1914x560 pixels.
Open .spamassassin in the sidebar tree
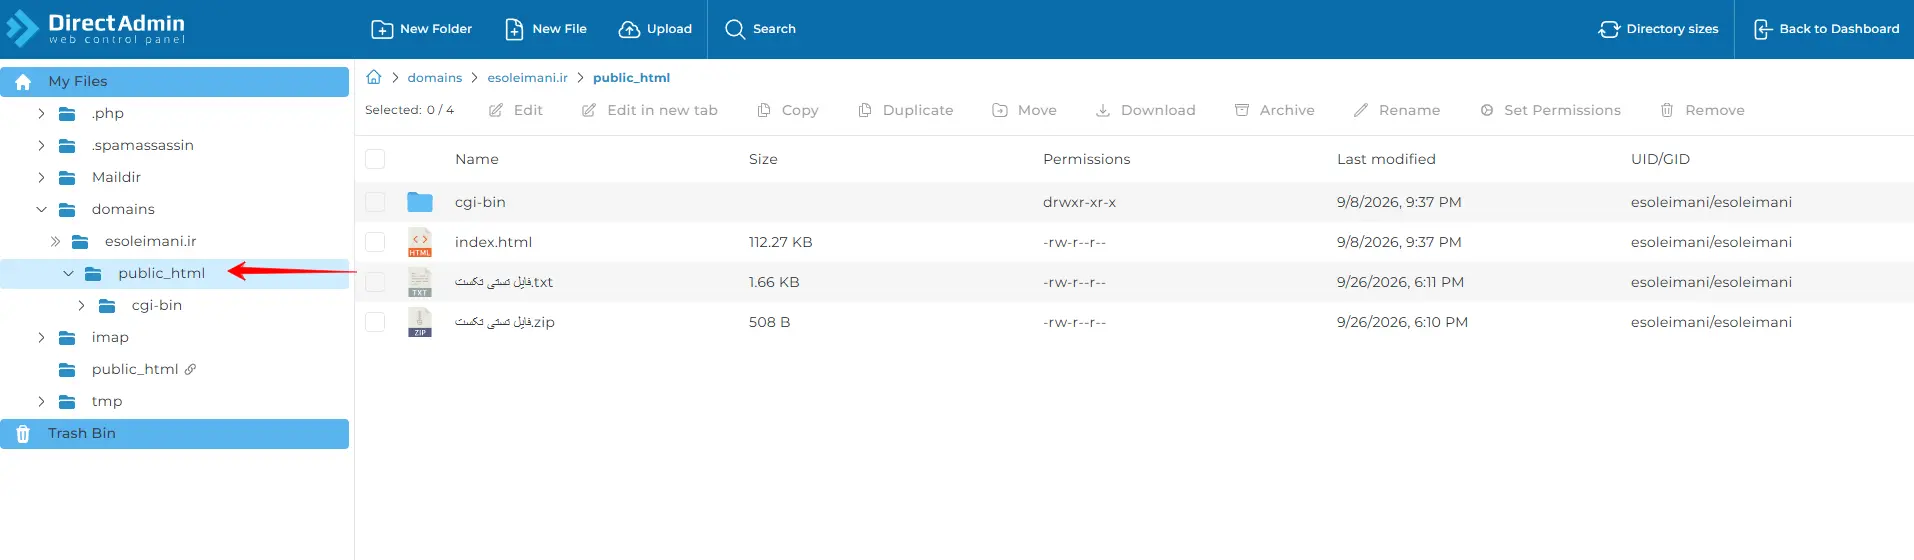[143, 145]
